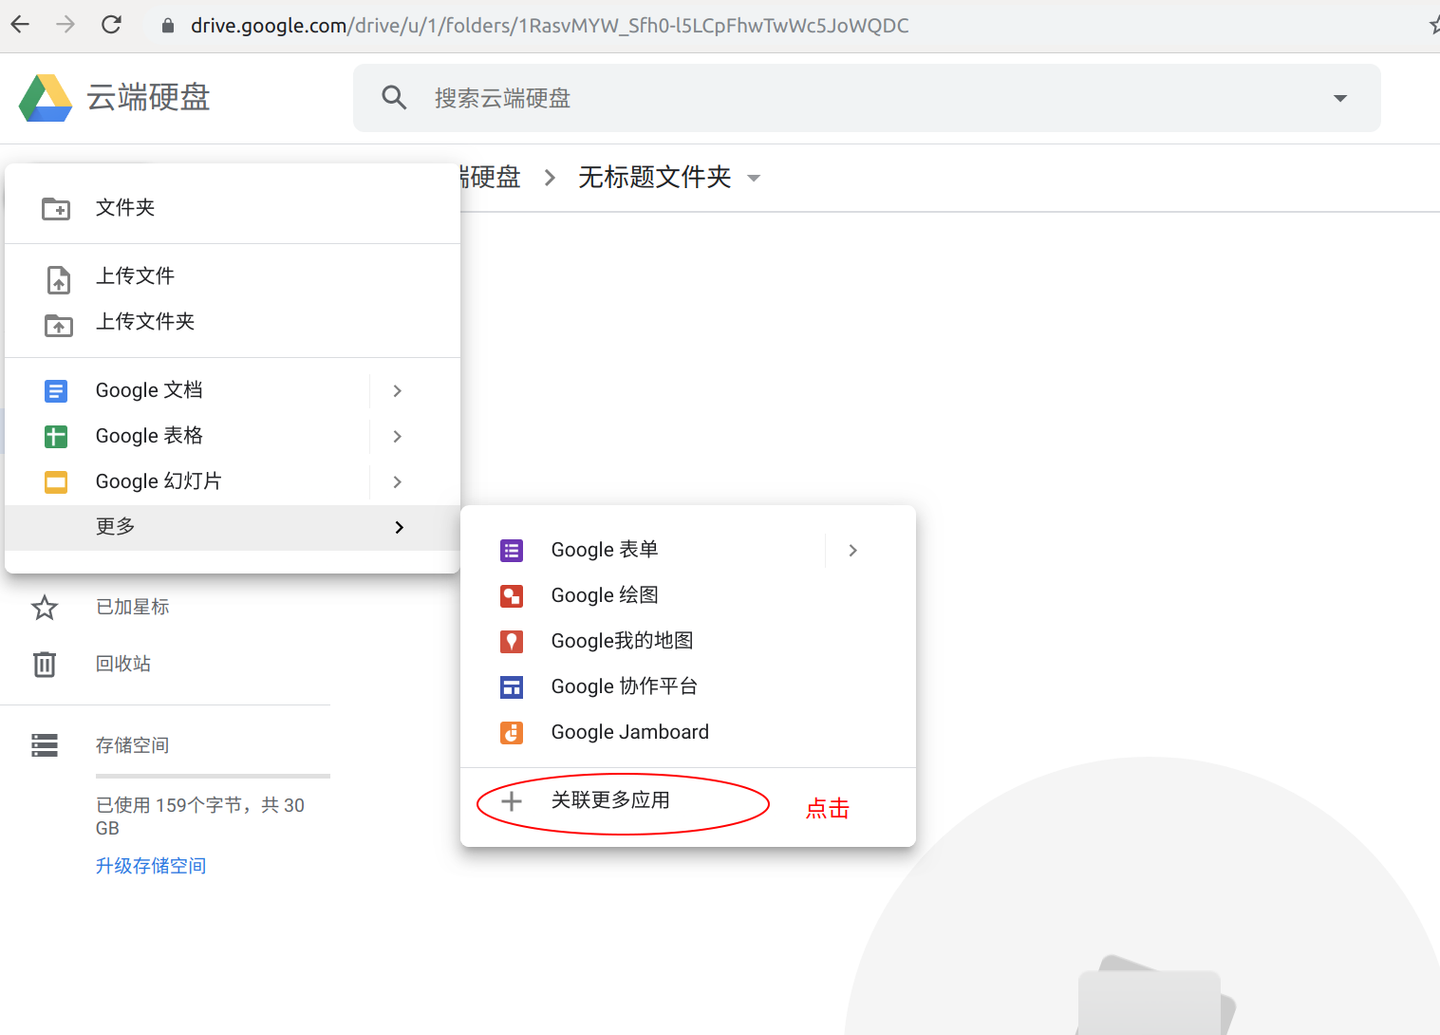
Task: Click the browser forward arrow
Action: pyautogui.click(x=66, y=25)
